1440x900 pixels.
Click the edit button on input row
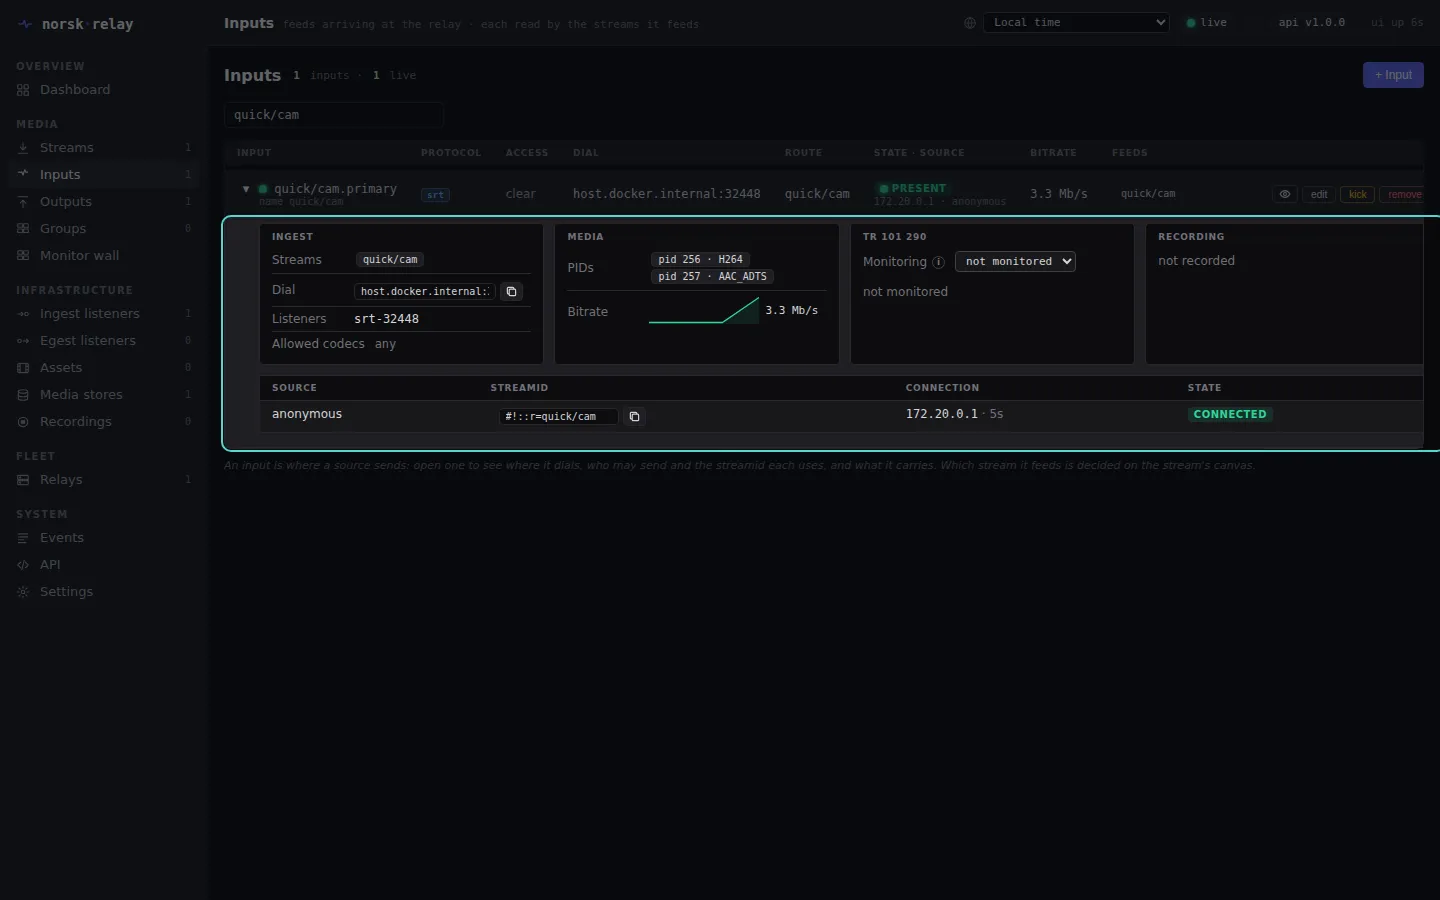pos(1319,194)
